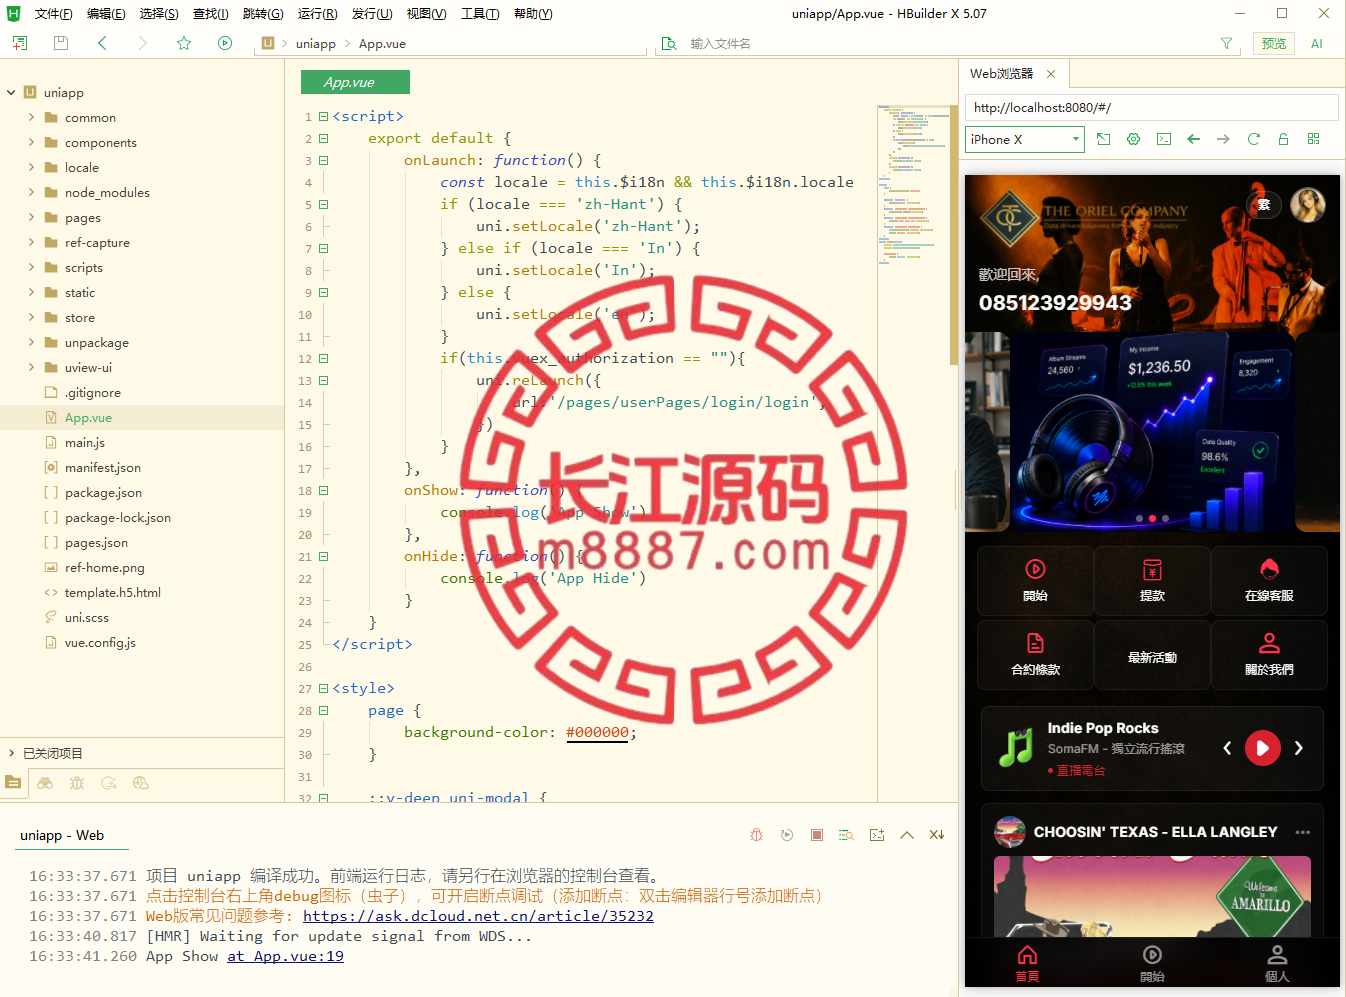The image size is (1346, 997).
Task: Expand the node_modules folder
Action: point(31,192)
